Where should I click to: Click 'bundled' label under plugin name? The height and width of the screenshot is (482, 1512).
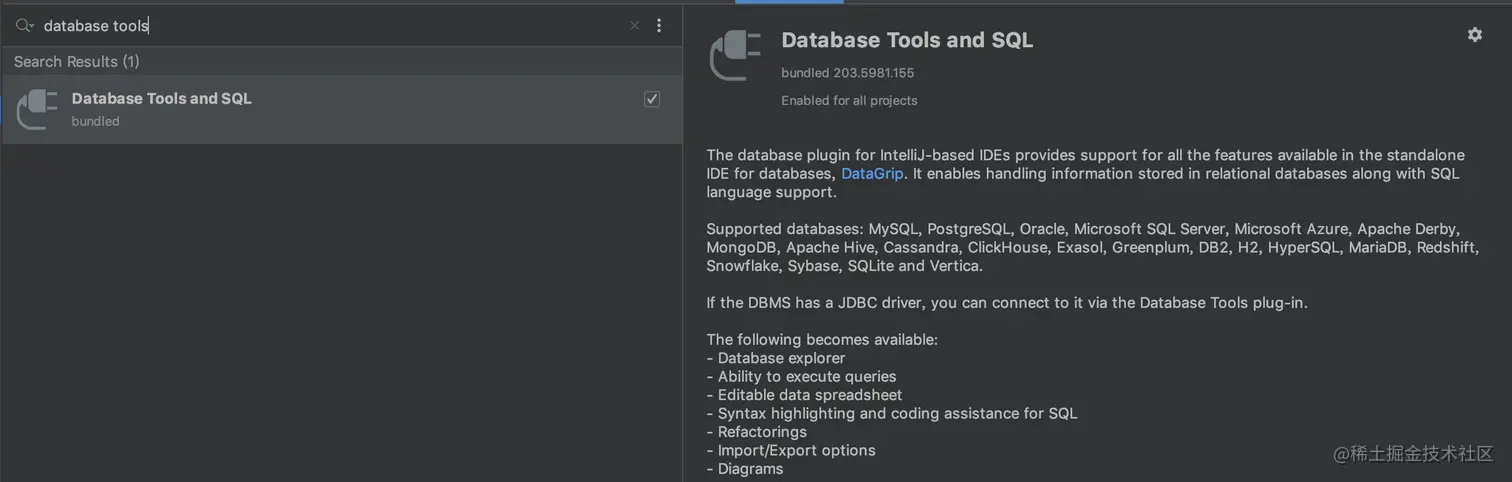[95, 121]
